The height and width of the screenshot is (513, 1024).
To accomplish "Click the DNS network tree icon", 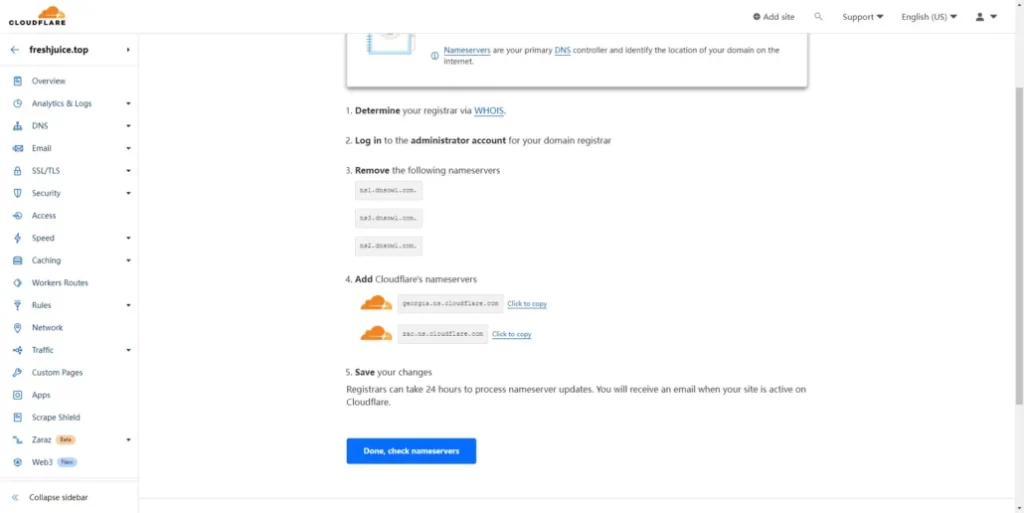I will (18, 126).
